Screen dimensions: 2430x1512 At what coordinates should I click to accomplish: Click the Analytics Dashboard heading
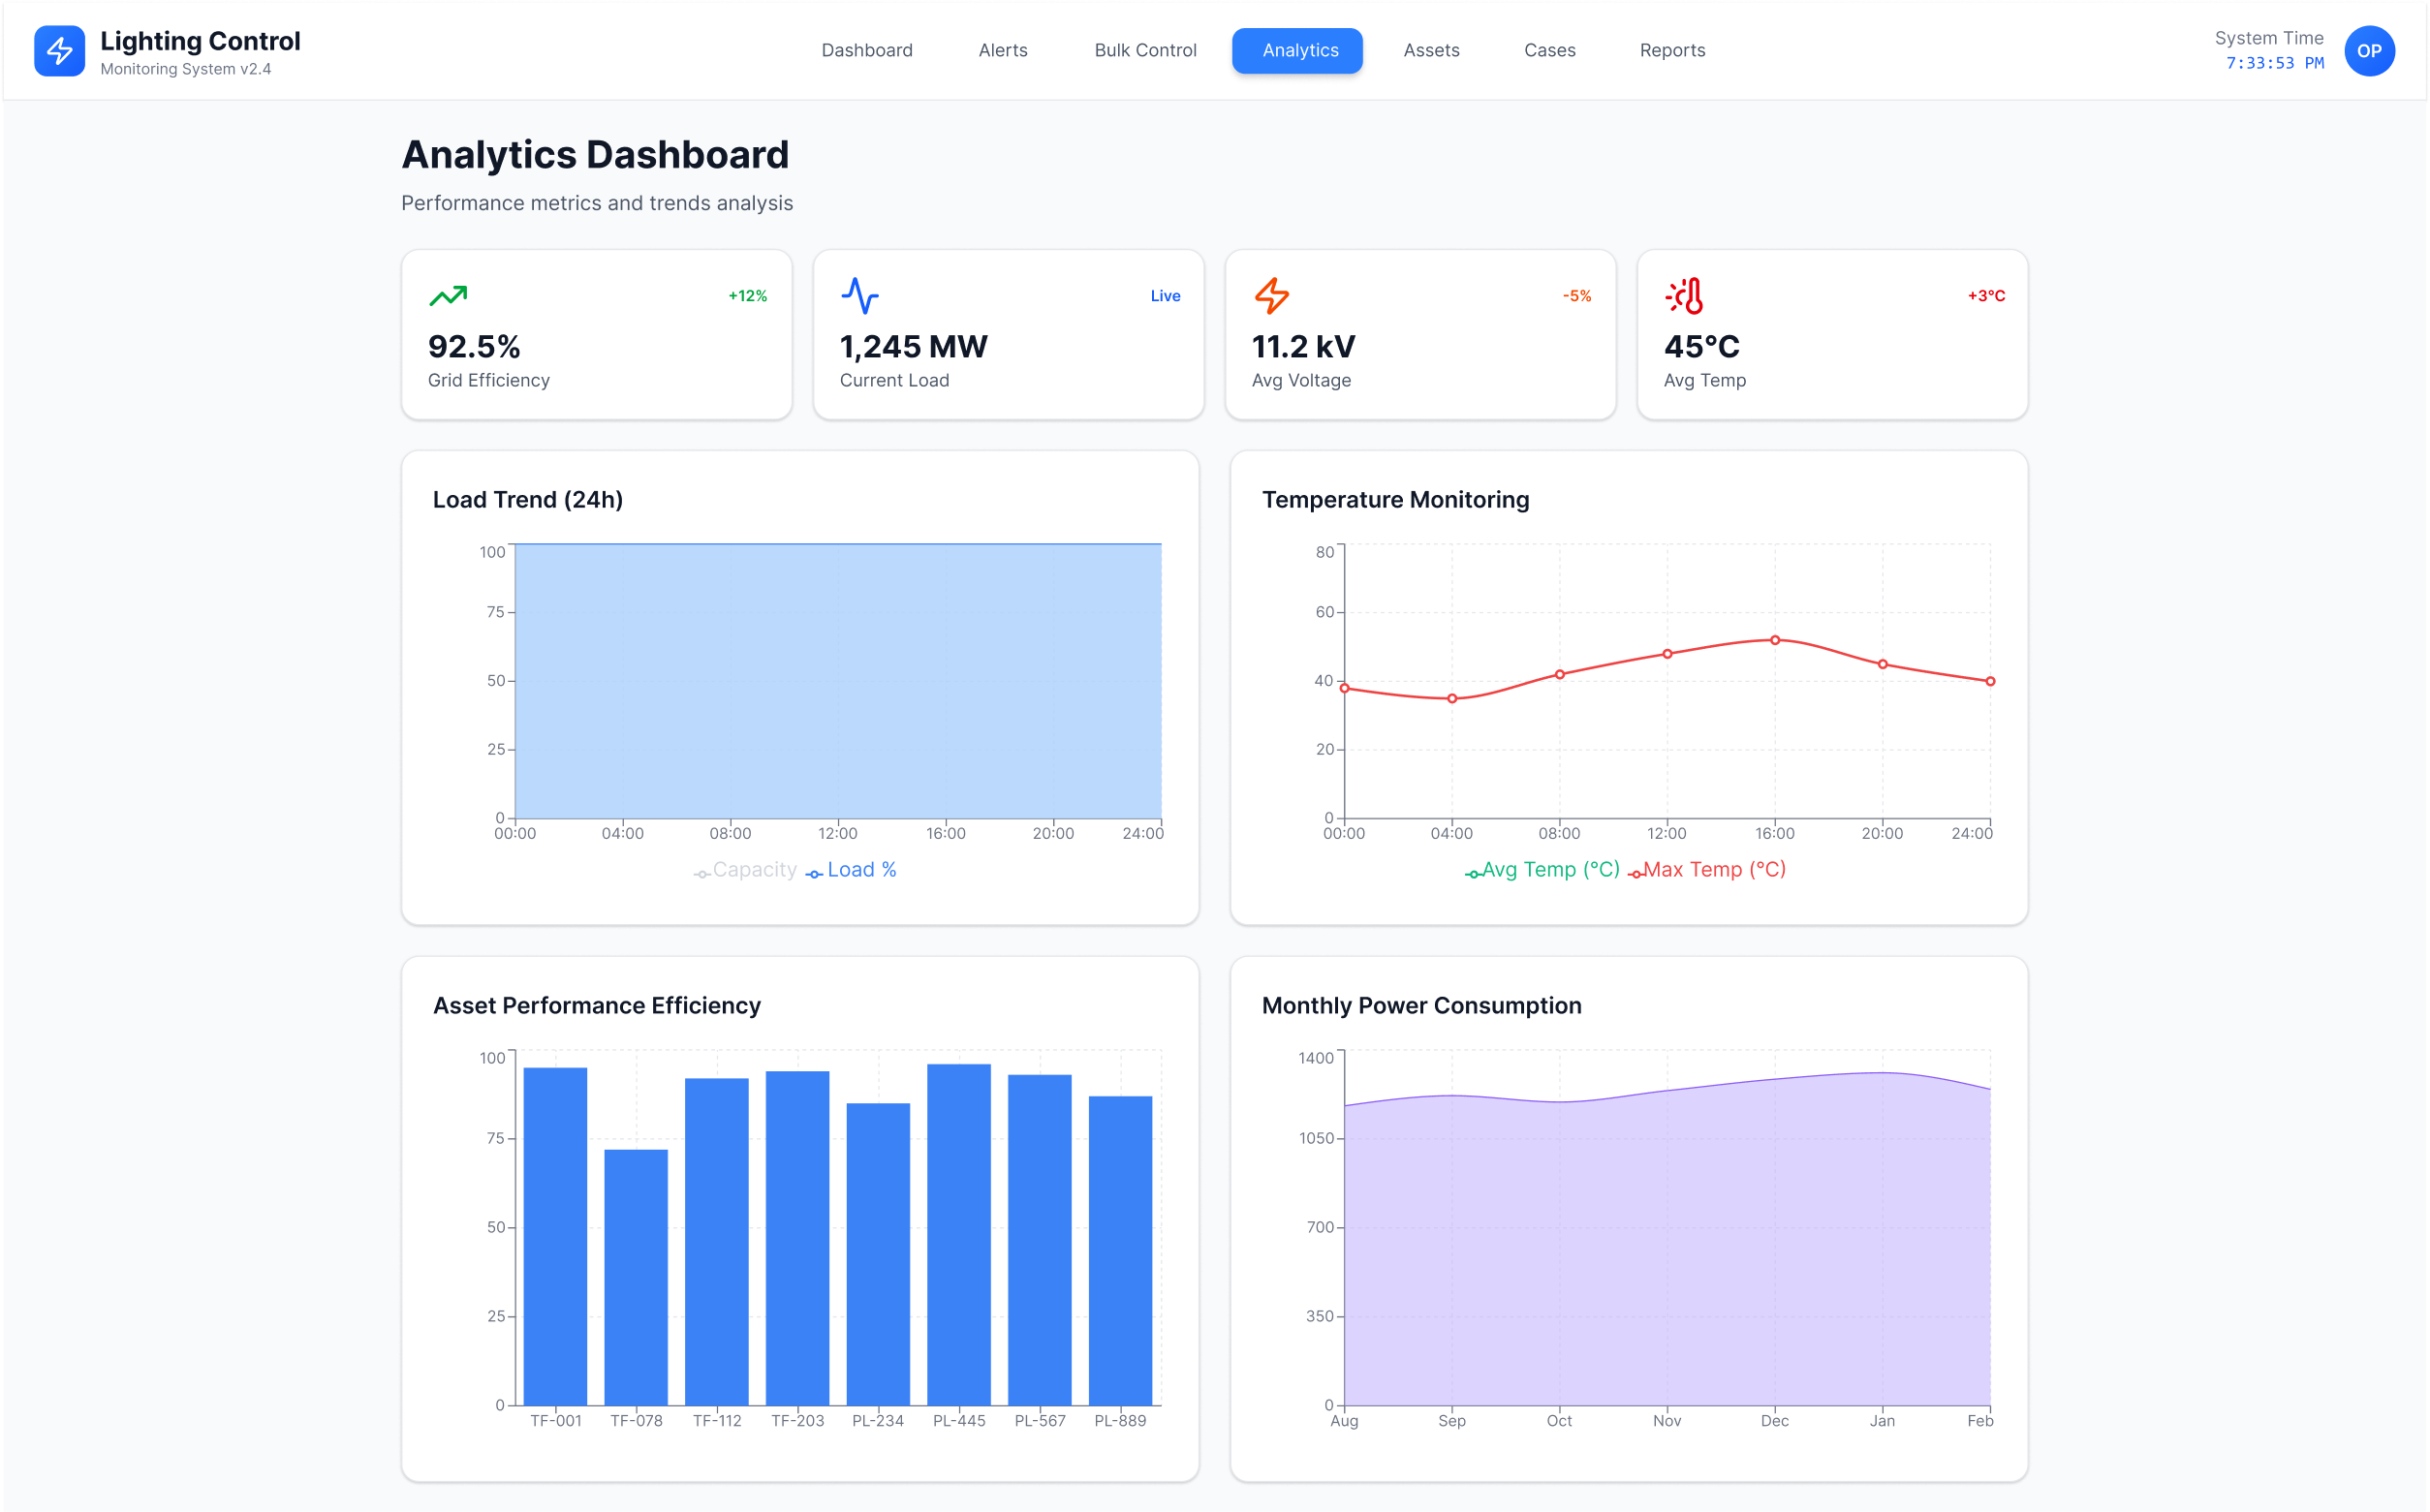pyautogui.click(x=595, y=155)
